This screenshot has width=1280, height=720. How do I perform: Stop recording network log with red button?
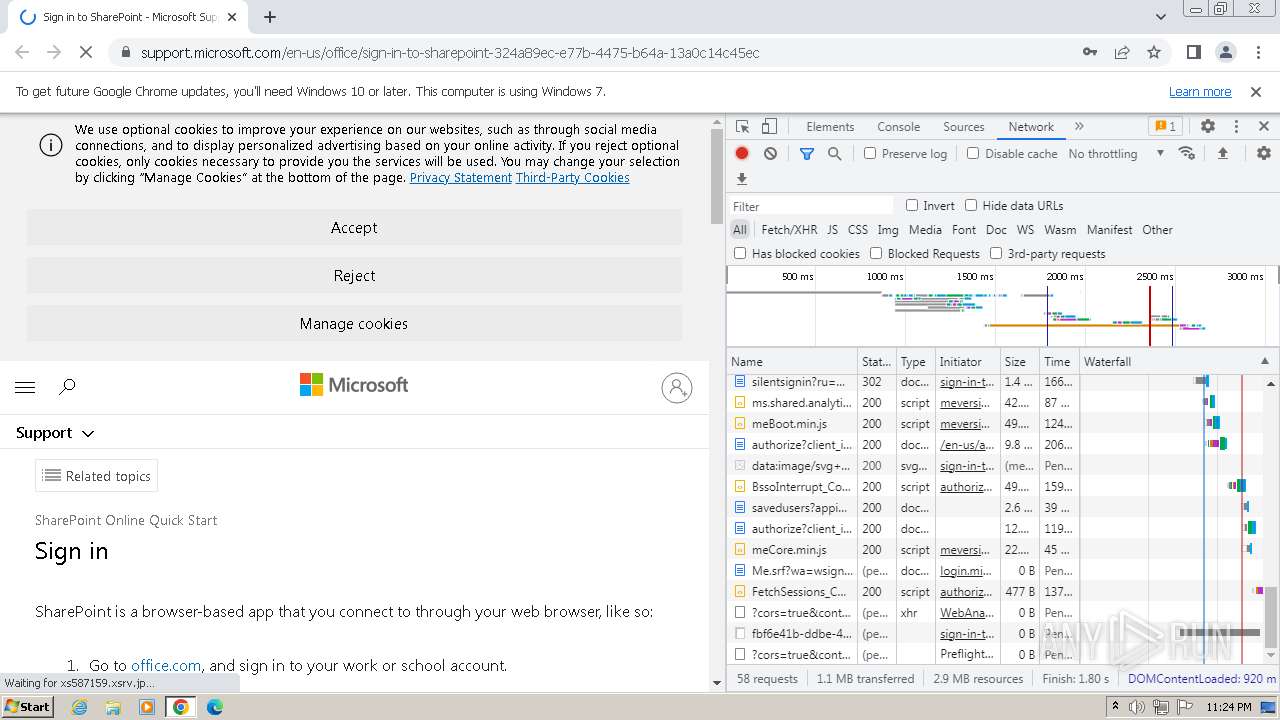(x=742, y=153)
